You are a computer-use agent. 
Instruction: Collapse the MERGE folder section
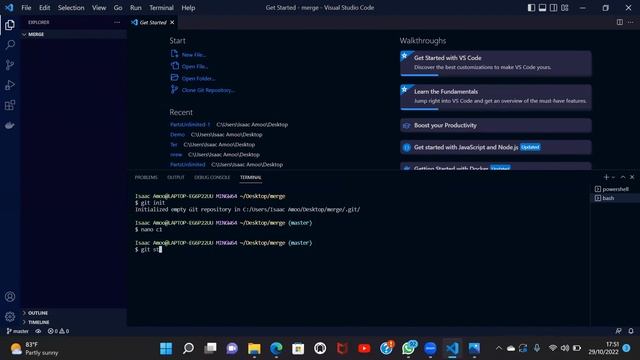[74, 34]
